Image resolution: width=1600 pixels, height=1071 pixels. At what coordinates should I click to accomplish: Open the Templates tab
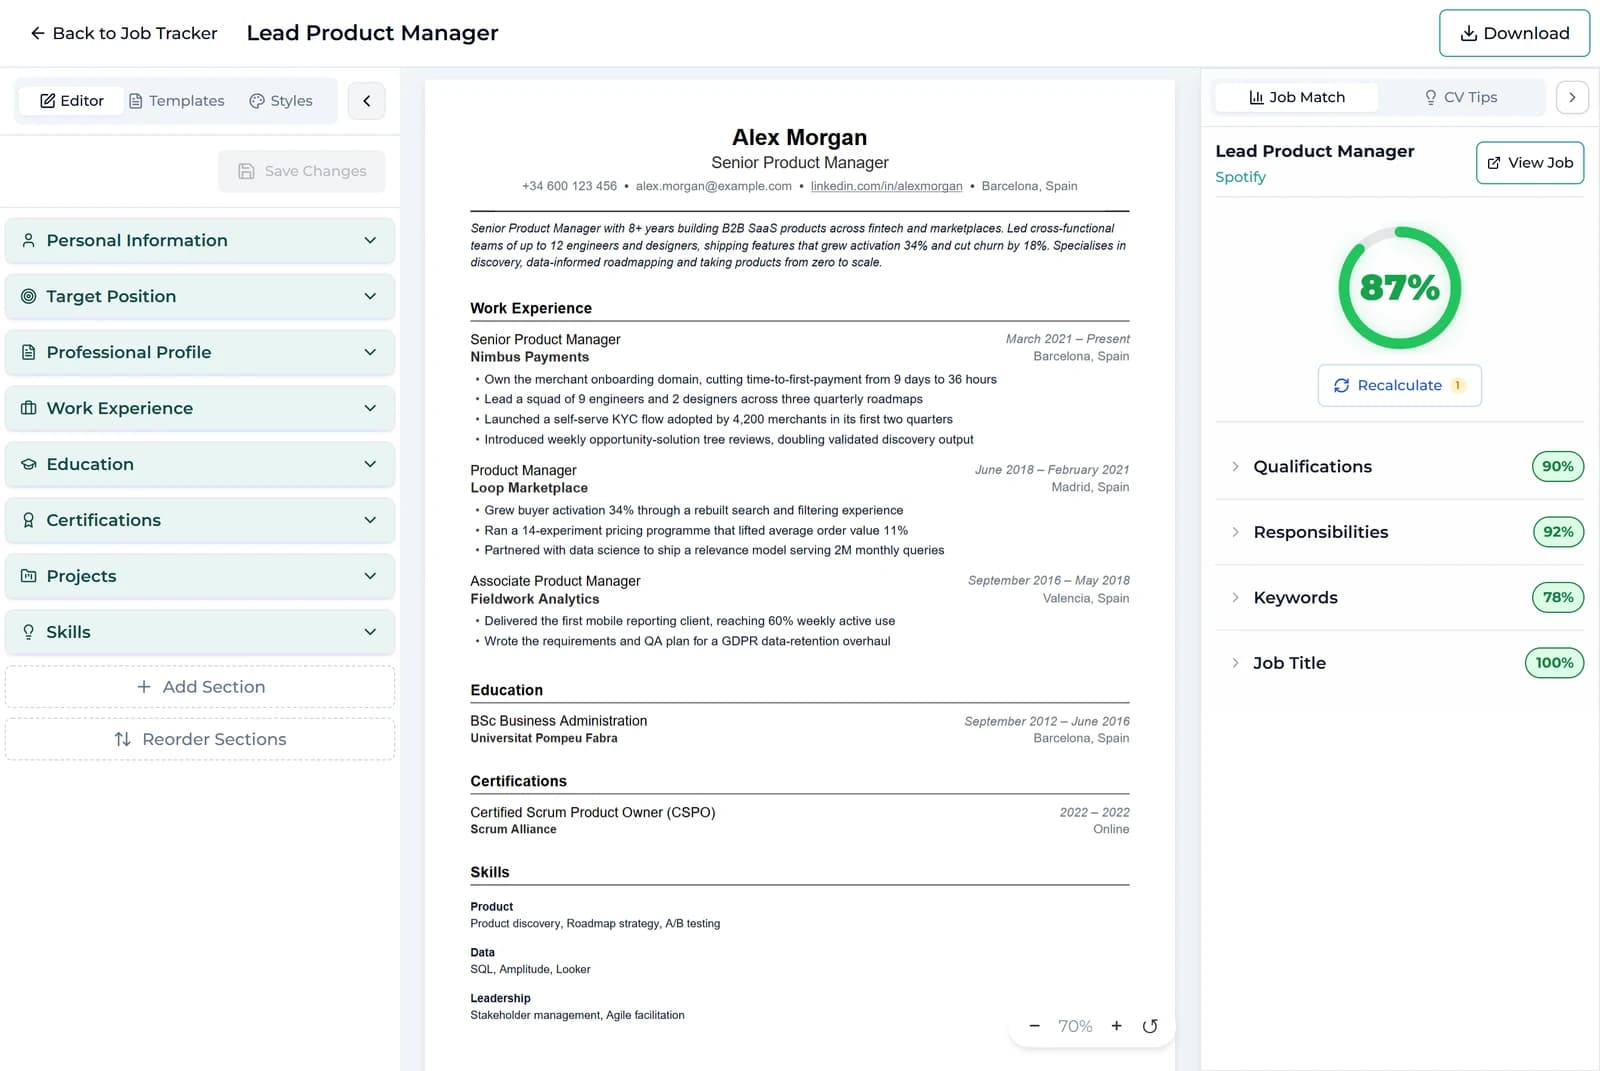point(176,101)
